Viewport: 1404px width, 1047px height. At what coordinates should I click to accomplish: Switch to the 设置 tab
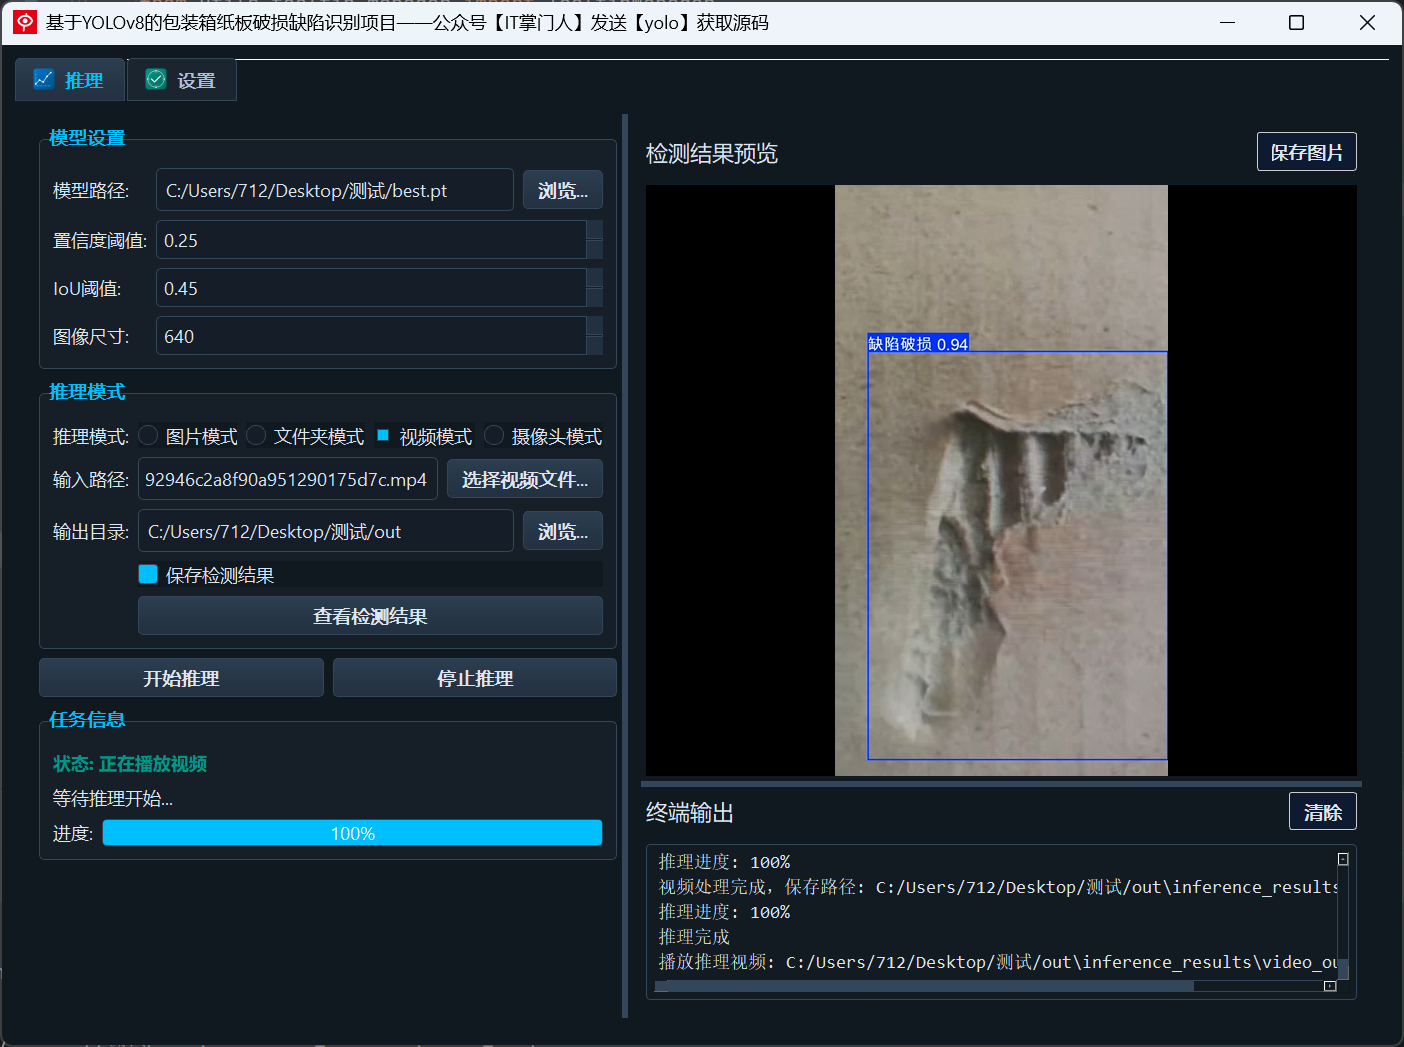click(x=181, y=79)
